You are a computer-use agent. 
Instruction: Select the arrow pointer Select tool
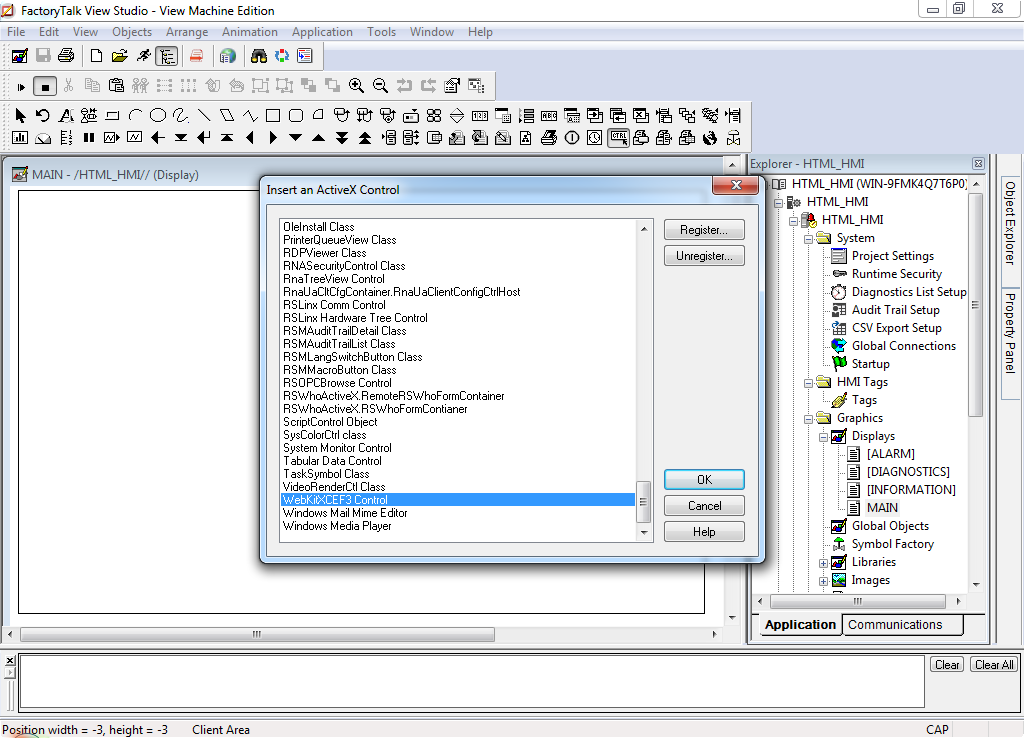tap(20, 116)
